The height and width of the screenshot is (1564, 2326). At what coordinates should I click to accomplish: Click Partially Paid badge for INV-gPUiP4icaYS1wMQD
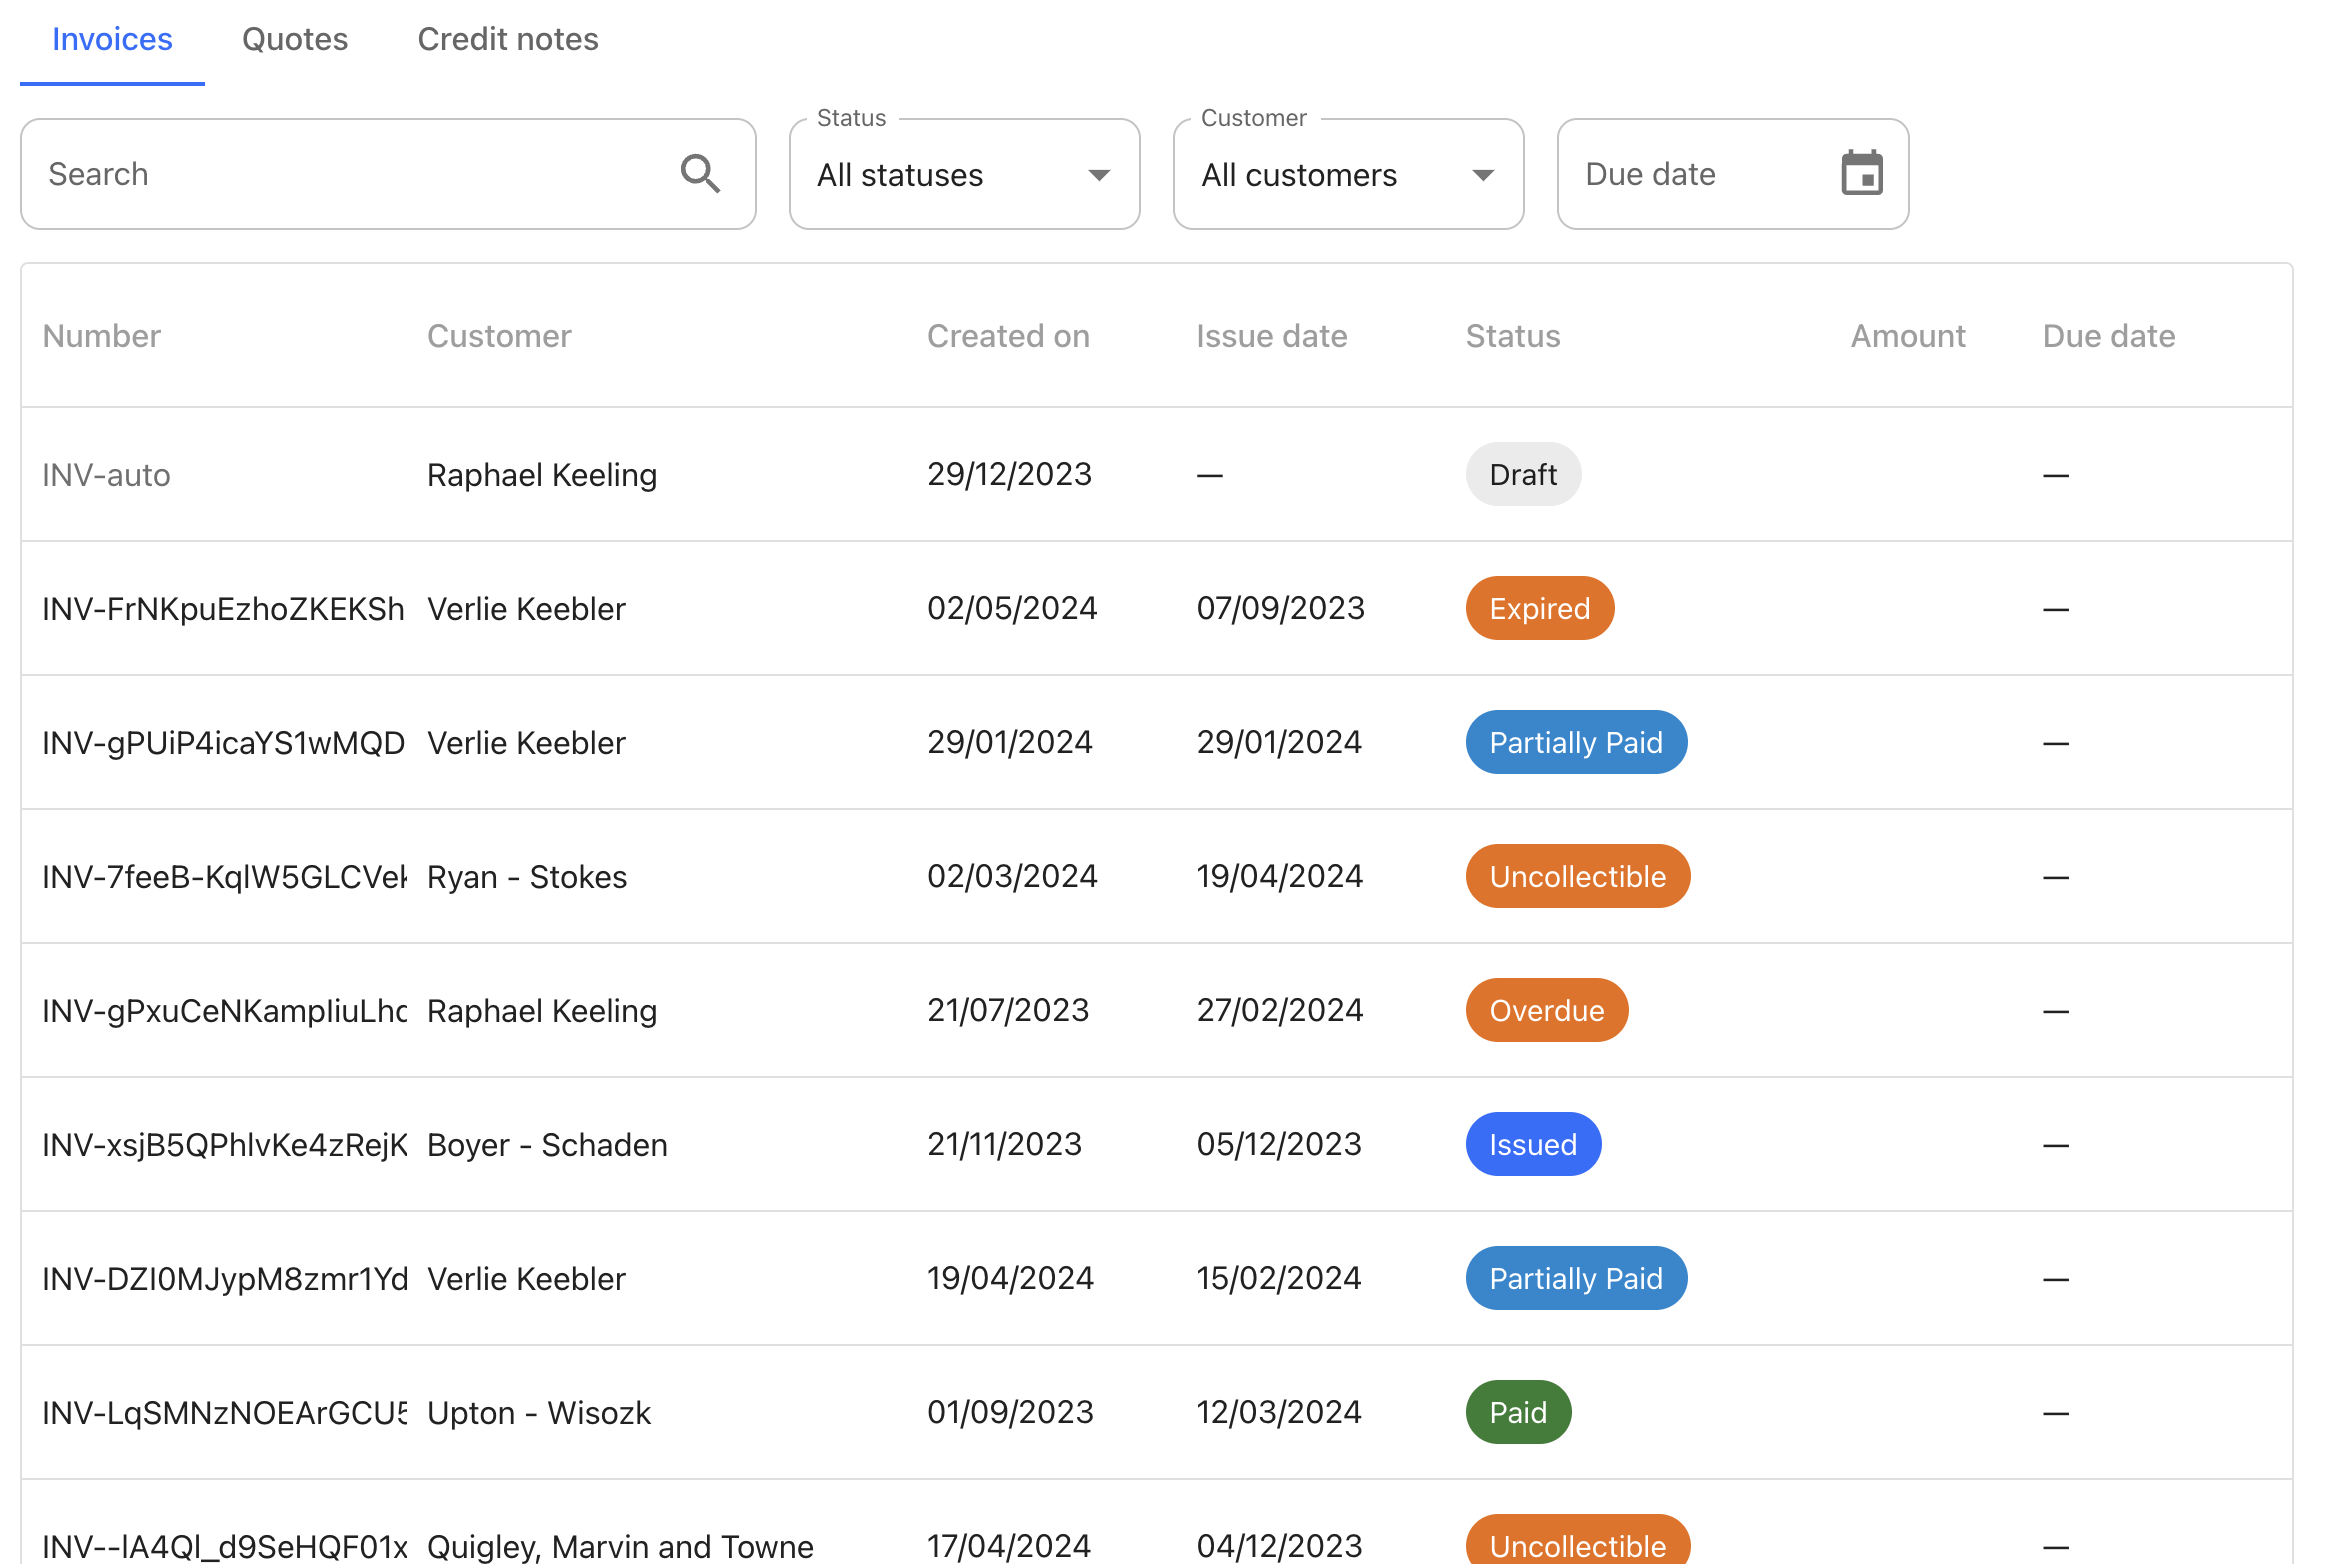coord(1576,742)
